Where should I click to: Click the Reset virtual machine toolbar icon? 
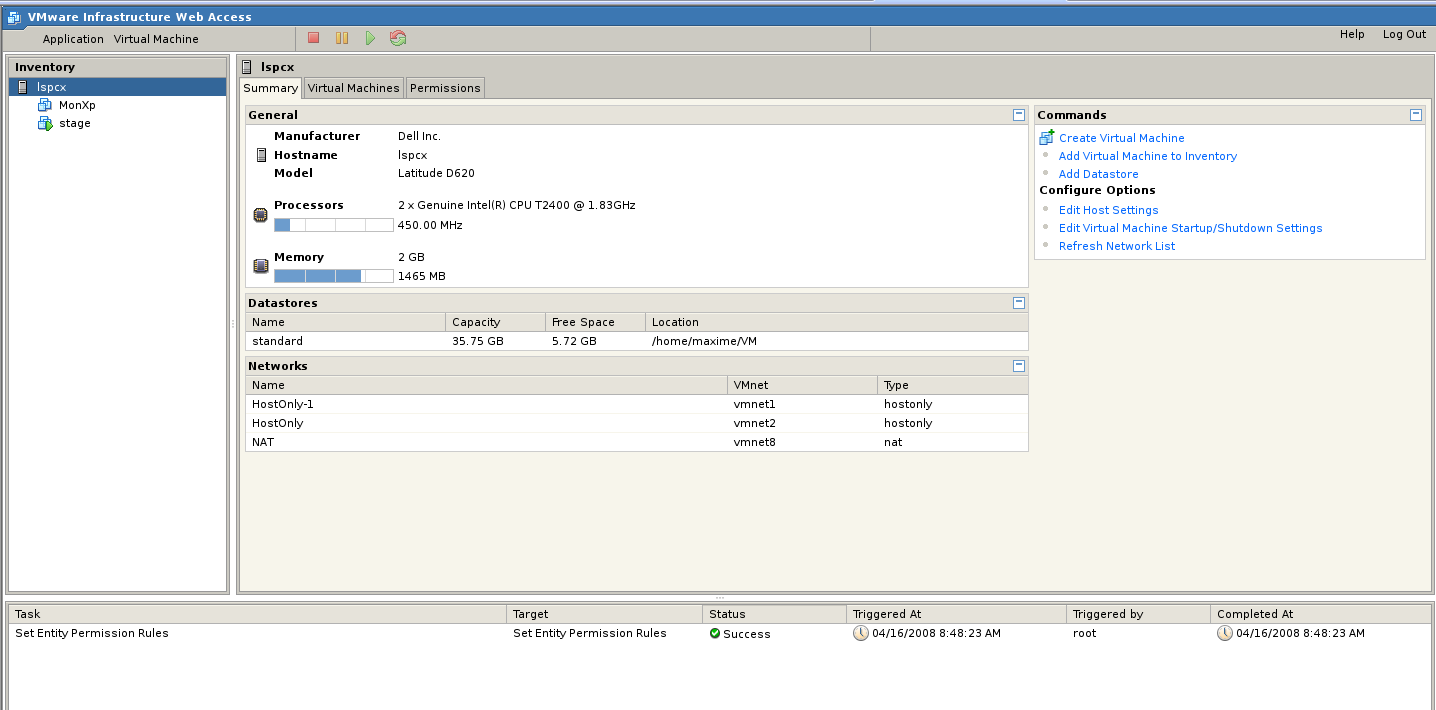point(398,38)
